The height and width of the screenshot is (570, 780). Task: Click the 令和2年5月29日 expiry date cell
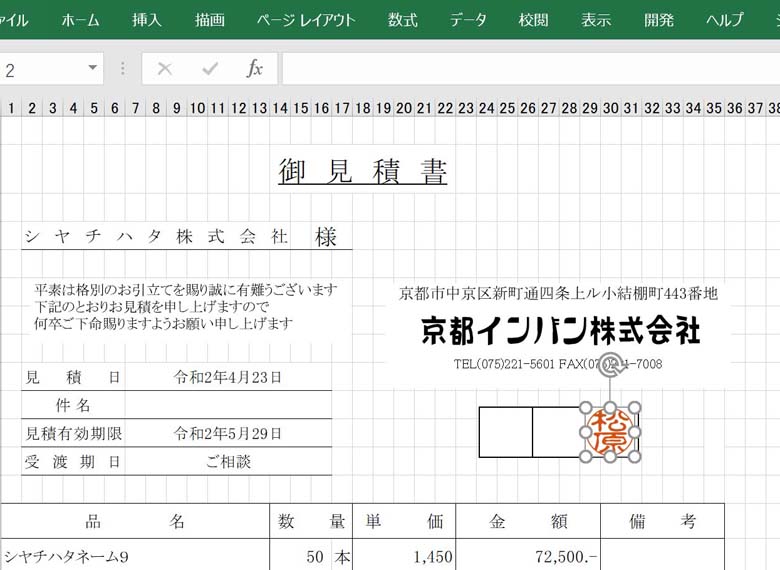click(228, 433)
